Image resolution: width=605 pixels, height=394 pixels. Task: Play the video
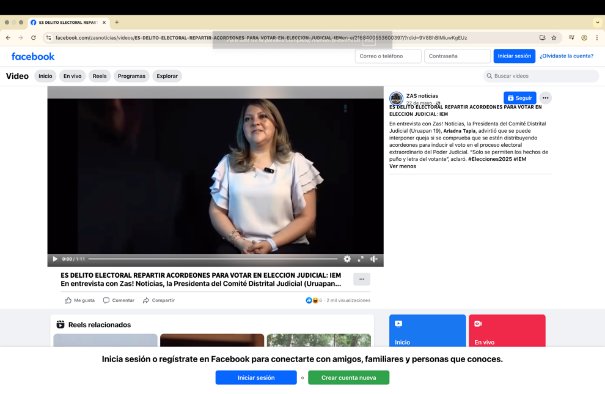[55, 259]
